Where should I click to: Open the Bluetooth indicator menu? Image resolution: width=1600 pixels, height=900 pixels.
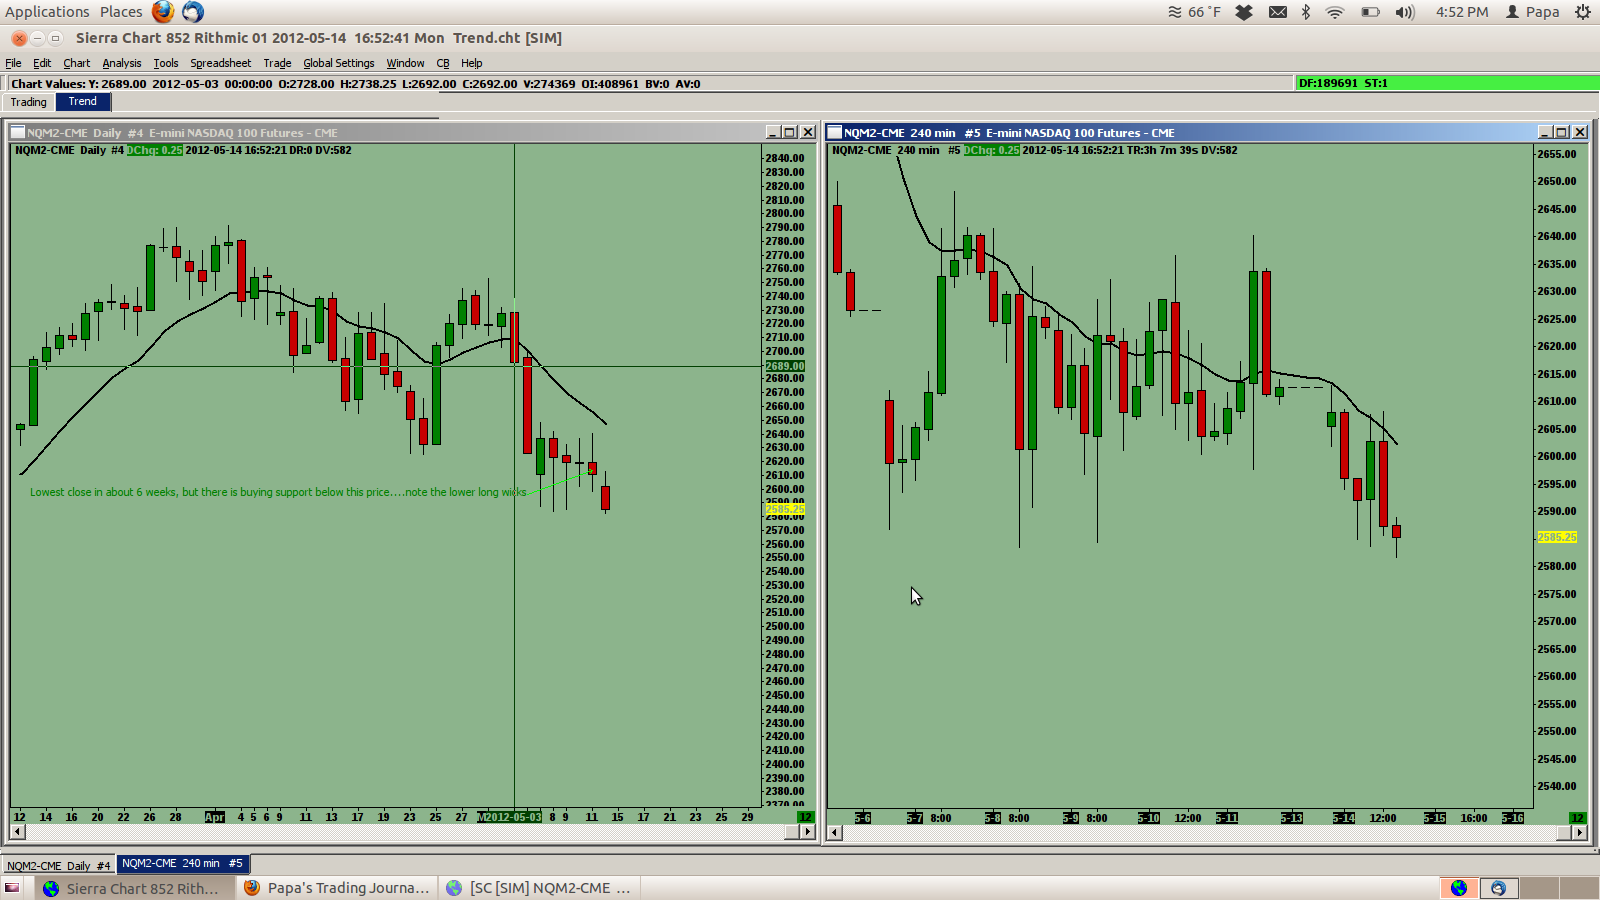(x=1306, y=12)
